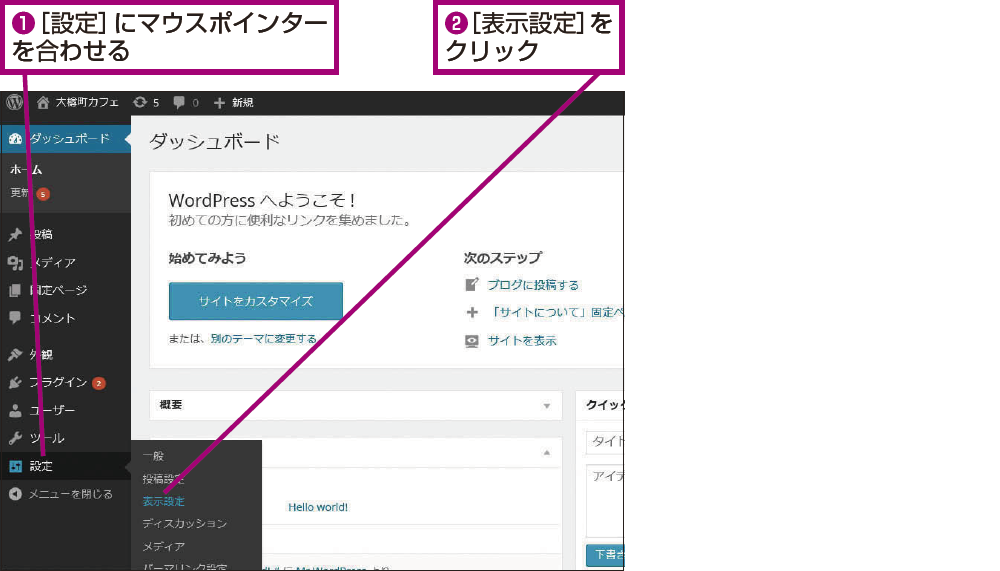Open the comments bubble icon in admin bar
The height and width of the screenshot is (571, 1000).
[x=179, y=102]
